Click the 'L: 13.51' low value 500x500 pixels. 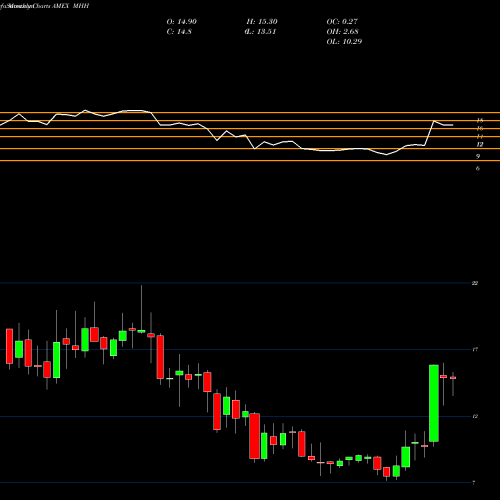click(261, 32)
